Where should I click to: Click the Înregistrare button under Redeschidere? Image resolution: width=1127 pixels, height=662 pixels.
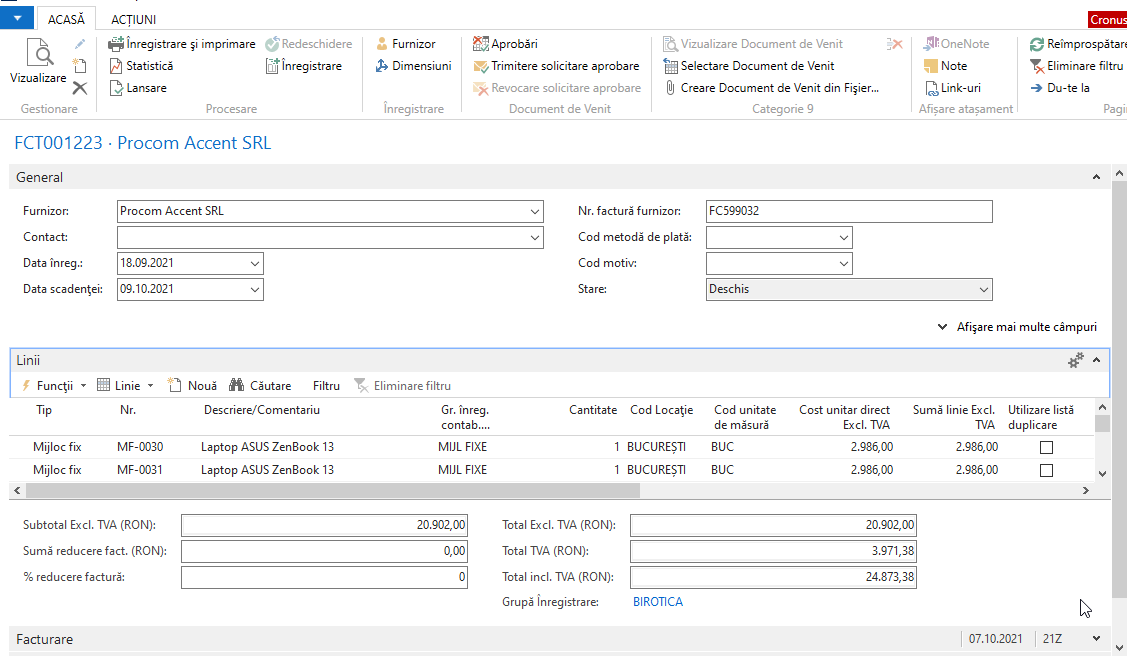coord(303,66)
